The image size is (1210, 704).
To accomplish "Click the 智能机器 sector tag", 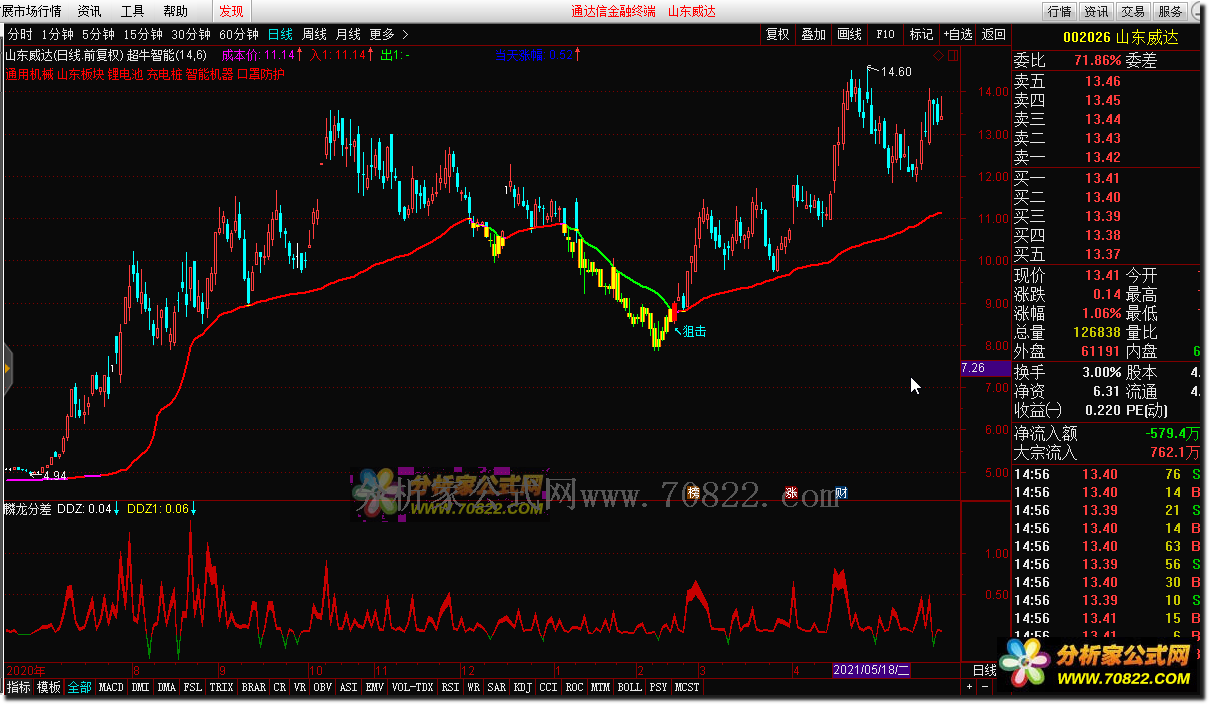I will point(209,74).
